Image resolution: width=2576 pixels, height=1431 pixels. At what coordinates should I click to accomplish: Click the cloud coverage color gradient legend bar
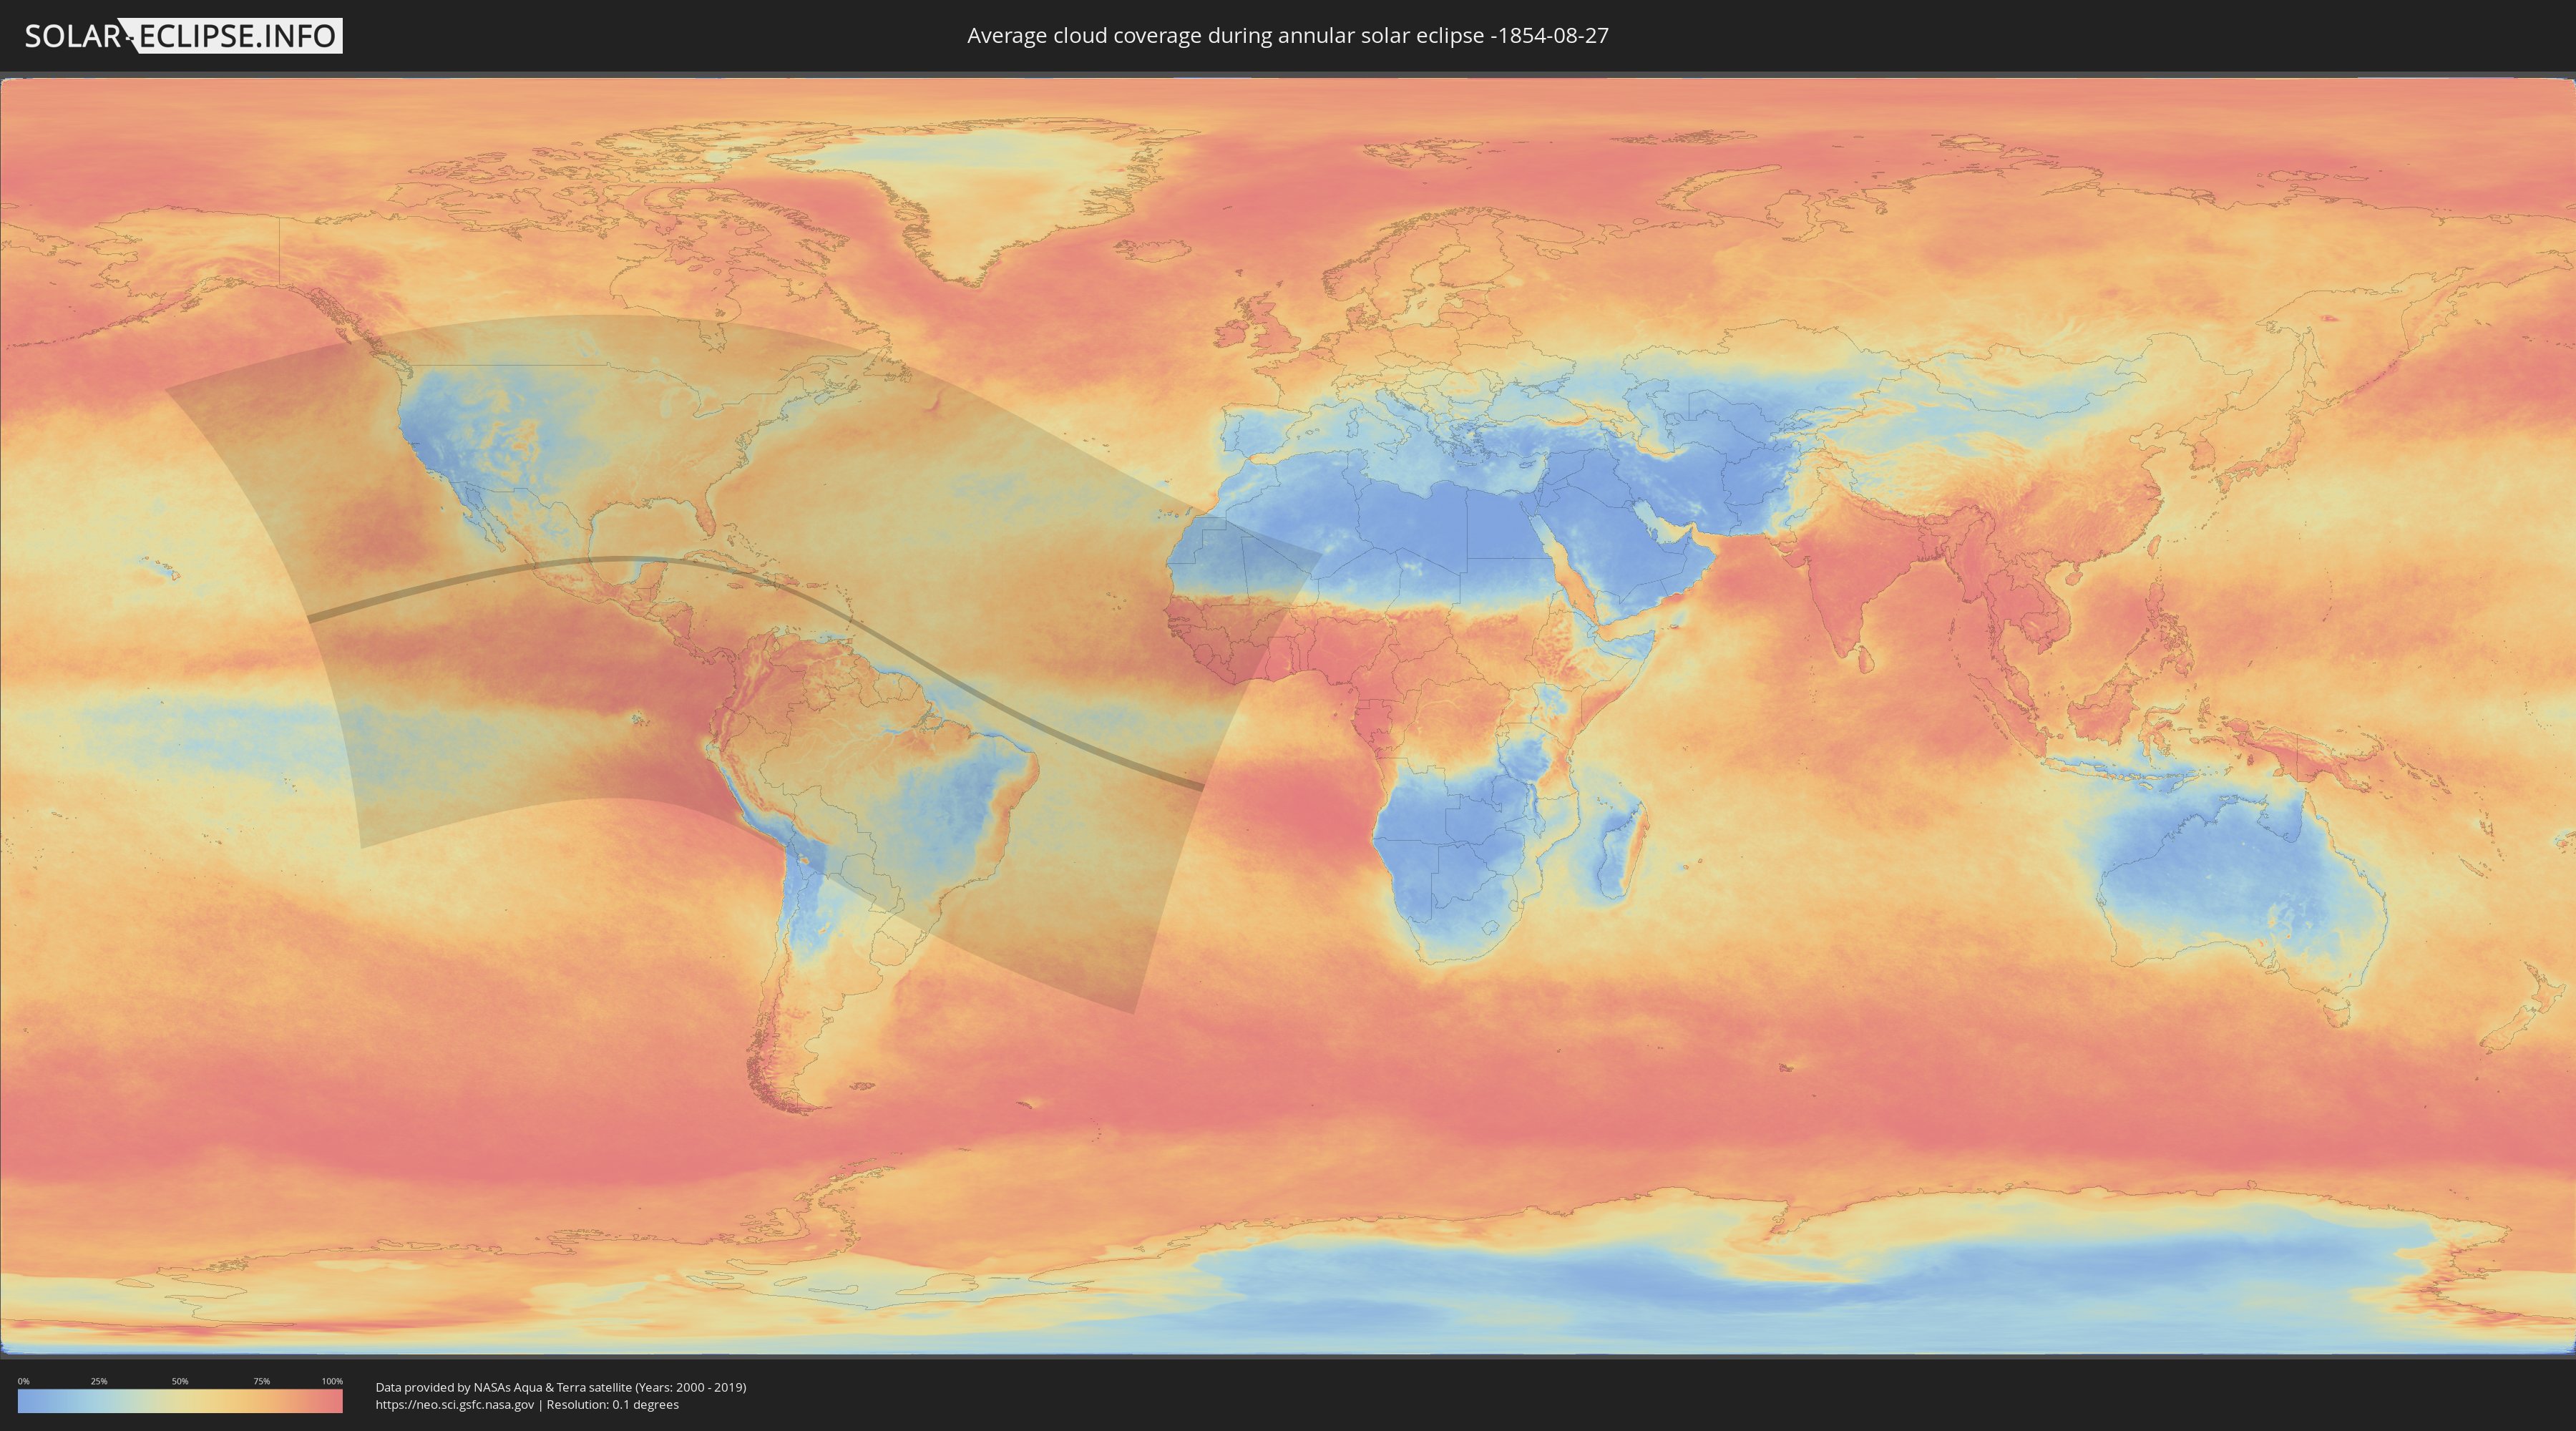(180, 1401)
